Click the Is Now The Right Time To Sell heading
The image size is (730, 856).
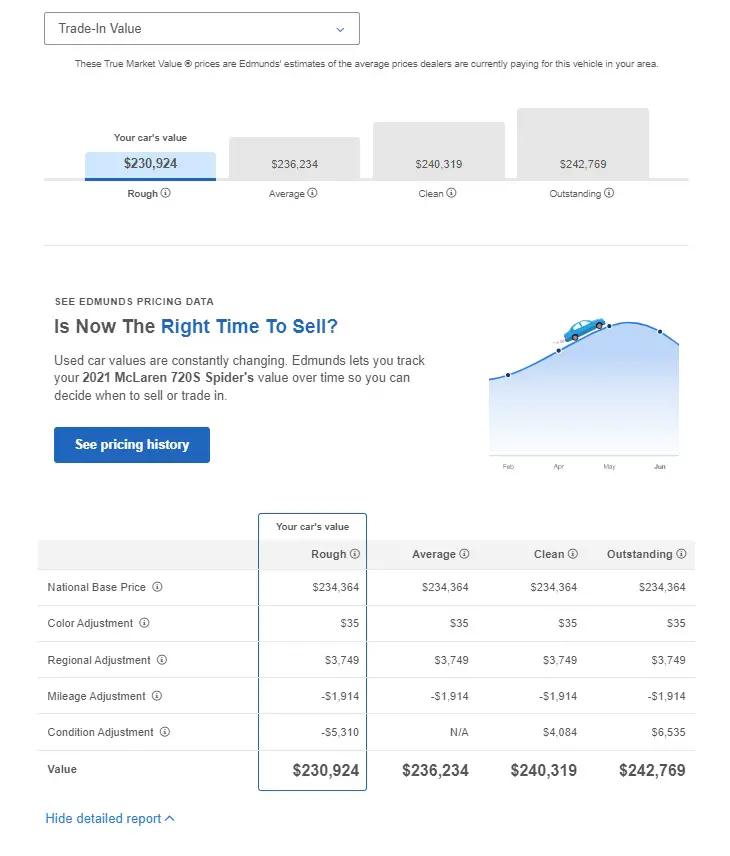(195, 326)
